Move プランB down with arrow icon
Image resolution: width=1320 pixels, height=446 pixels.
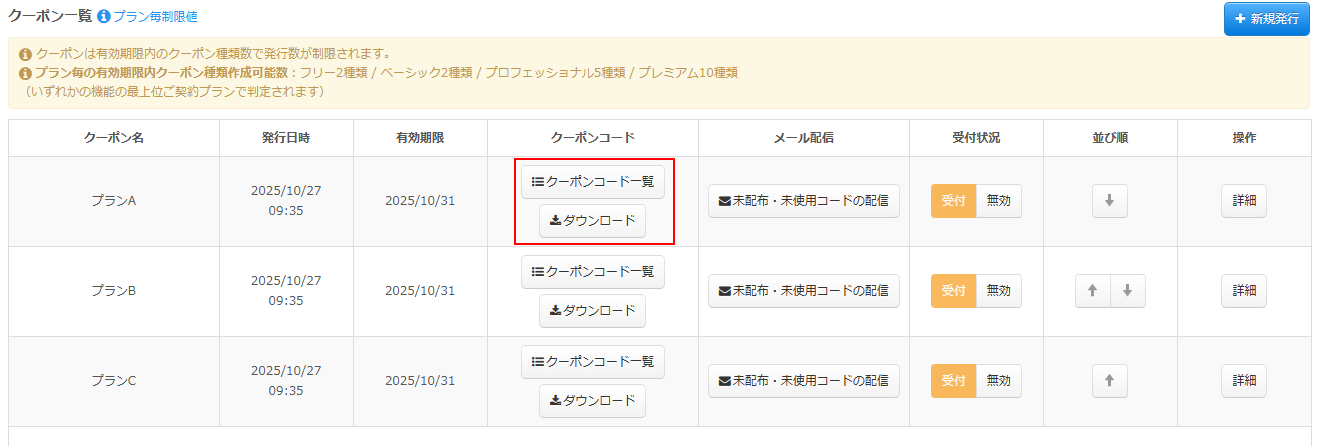pos(1127,291)
